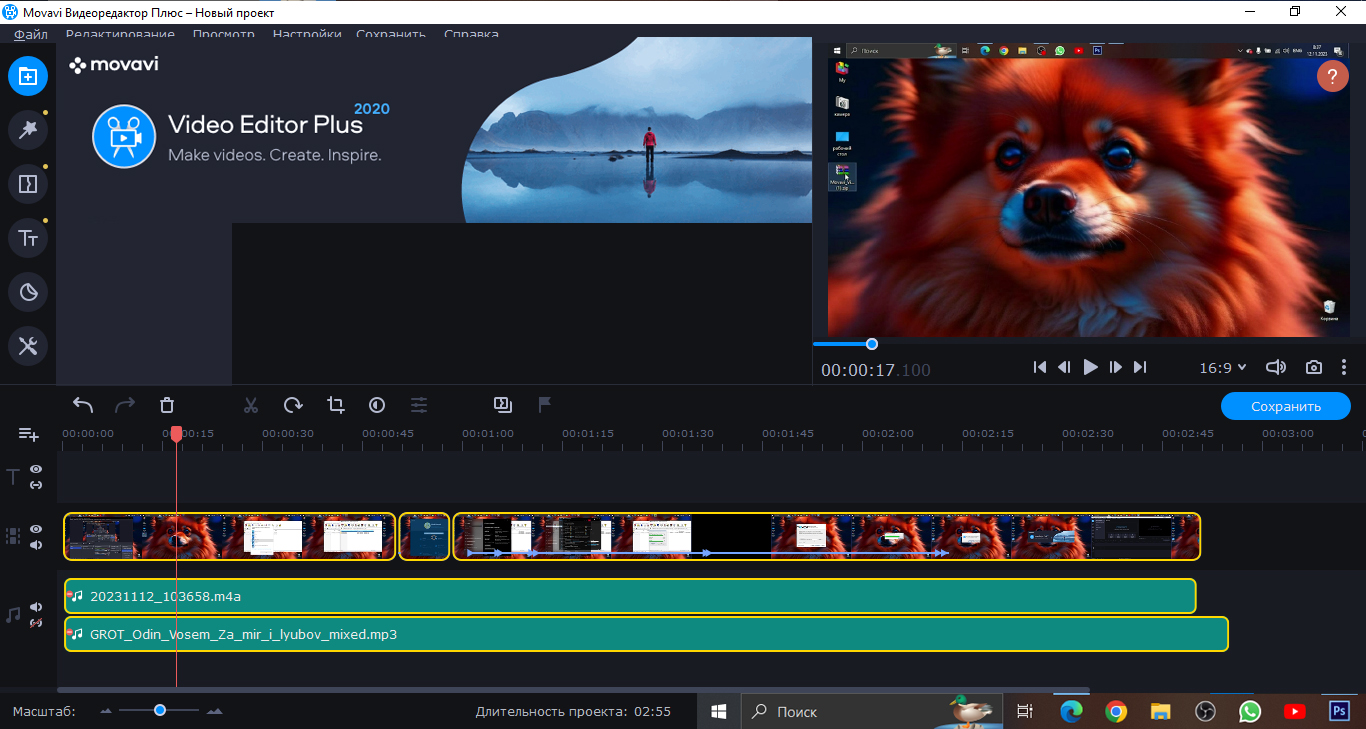Open More tools wrench tab
1366x729 pixels.
pyautogui.click(x=28, y=346)
